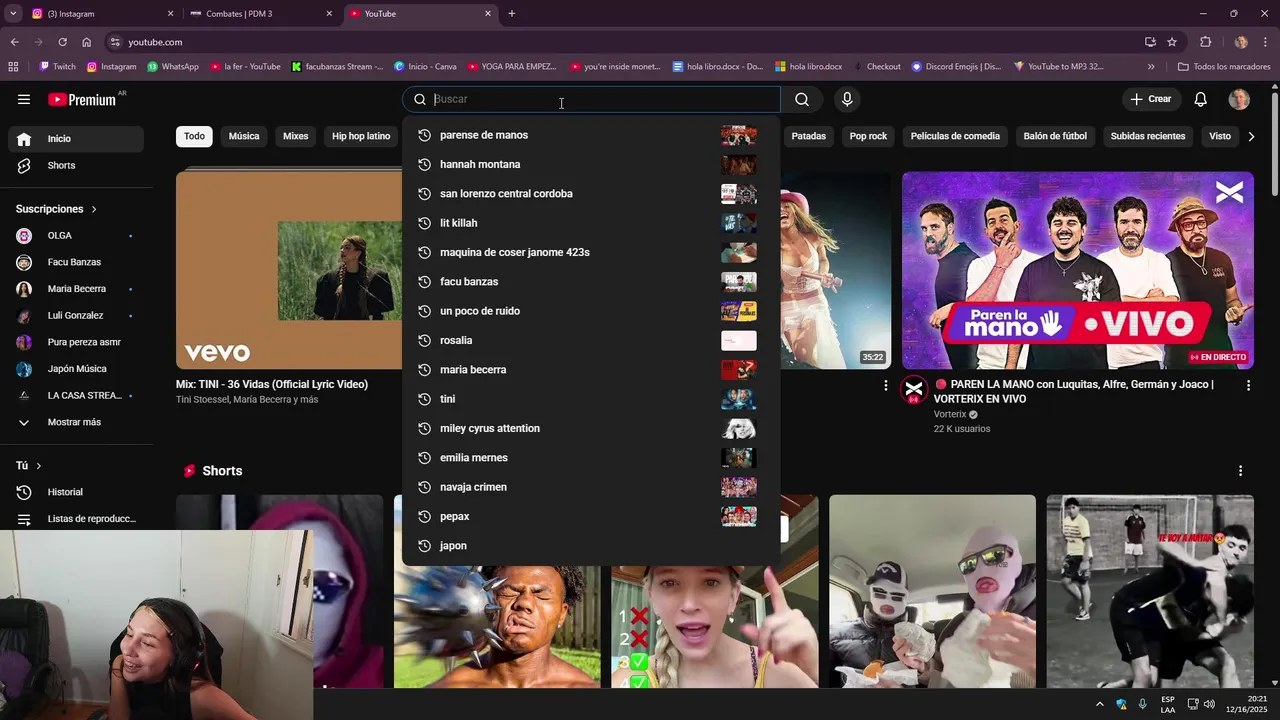Open the Maria Becerra channel subscription
The image size is (1280, 720).
tap(76, 289)
